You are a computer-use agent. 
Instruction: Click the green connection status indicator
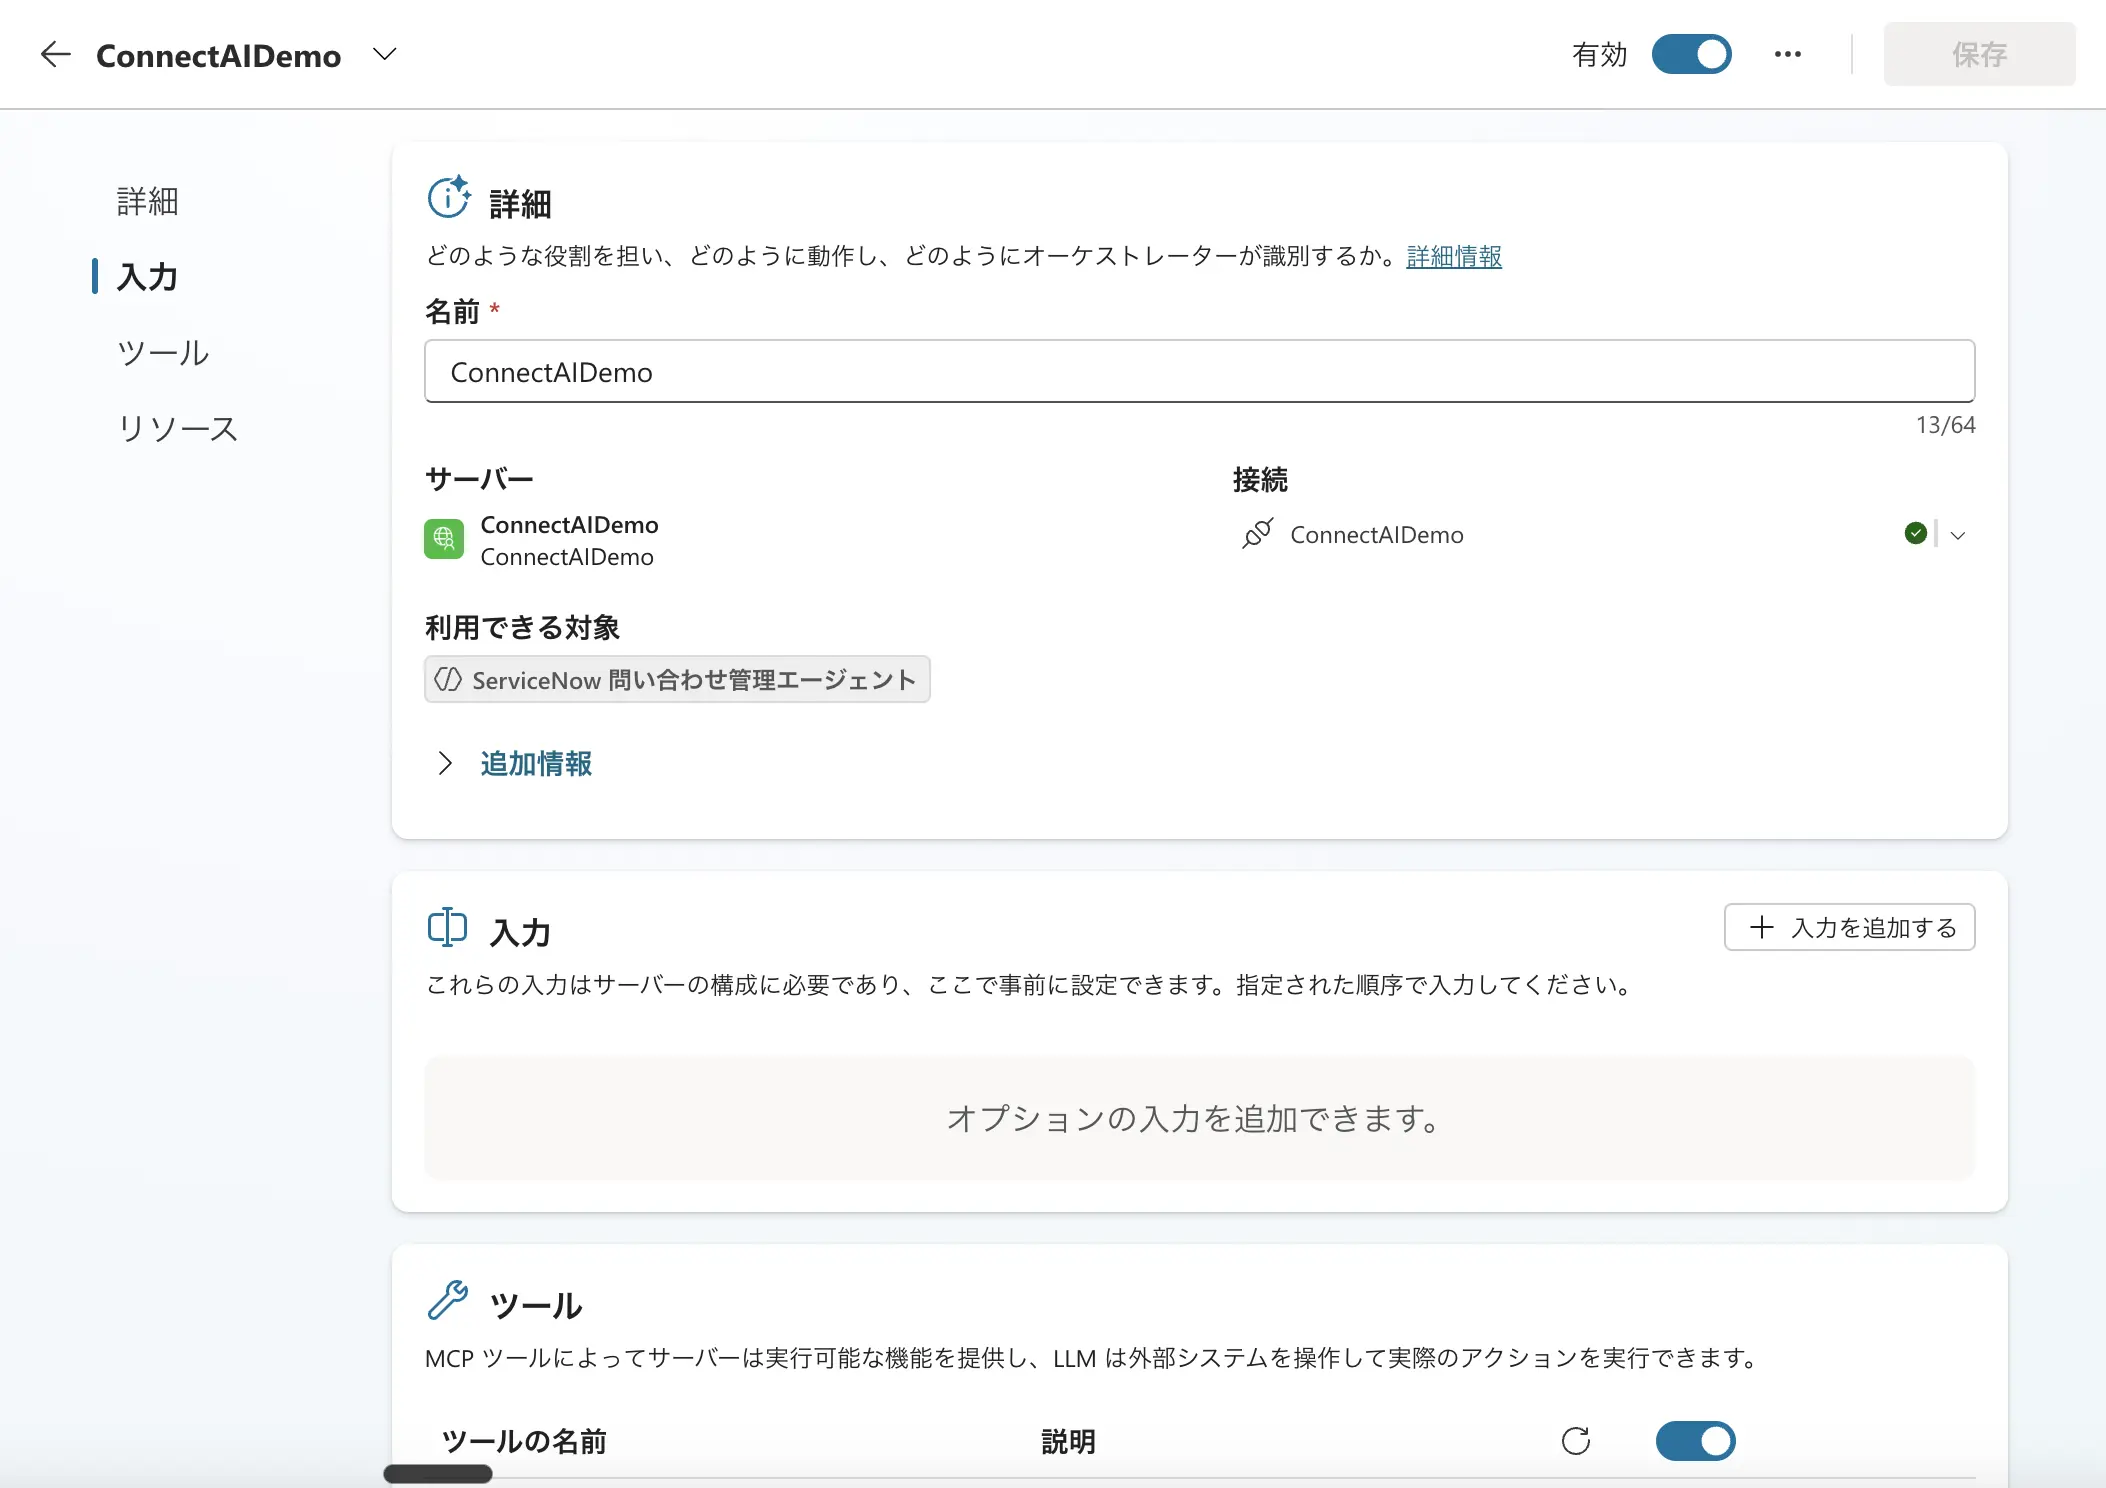click(x=1917, y=533)
